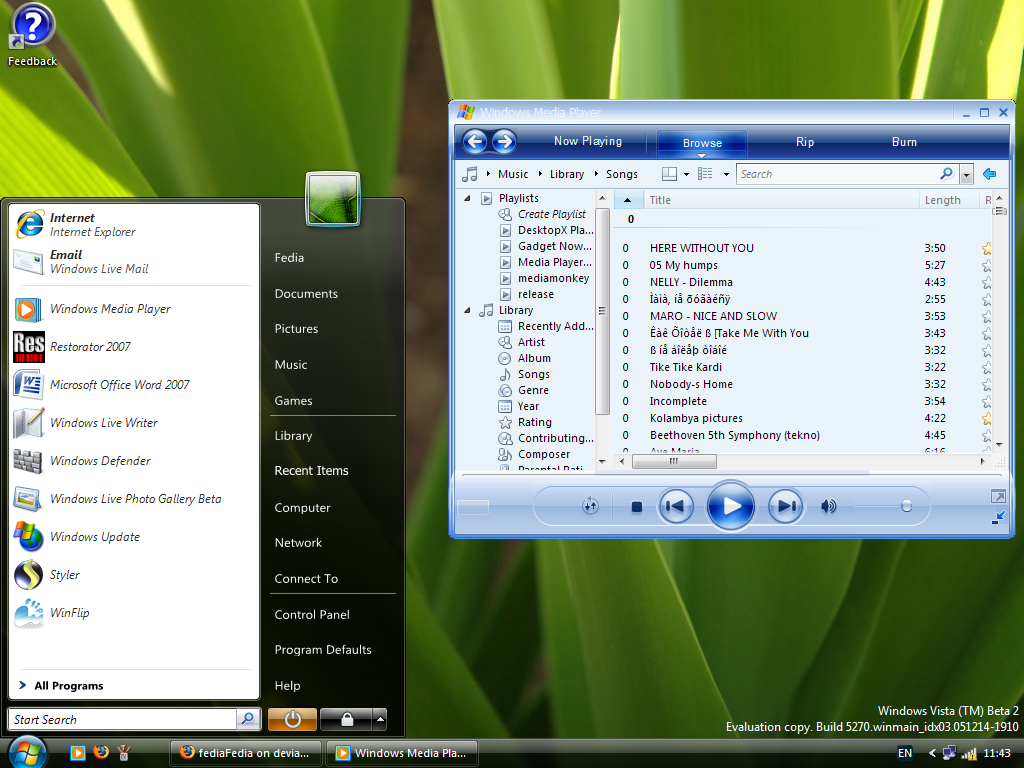This screenshot has width=1024, height=768.
Task: Select Rating in the Library tree
Action: (x=534, y=423)
